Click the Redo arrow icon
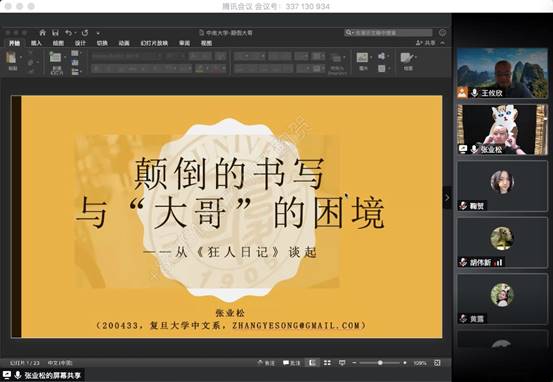This screenshot has width=553, height=382. [85, 33]
